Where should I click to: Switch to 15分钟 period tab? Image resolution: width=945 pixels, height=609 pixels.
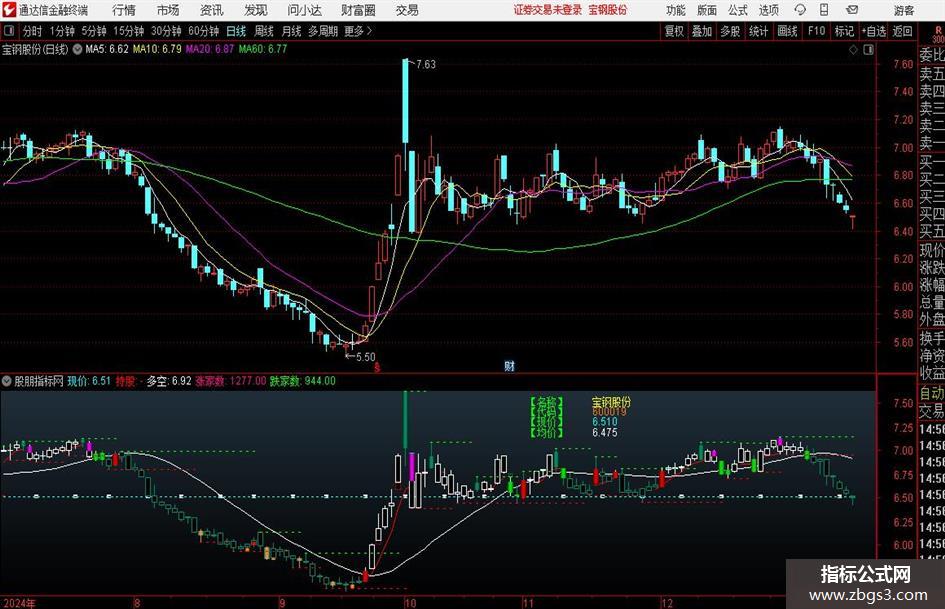pos(128,31)
